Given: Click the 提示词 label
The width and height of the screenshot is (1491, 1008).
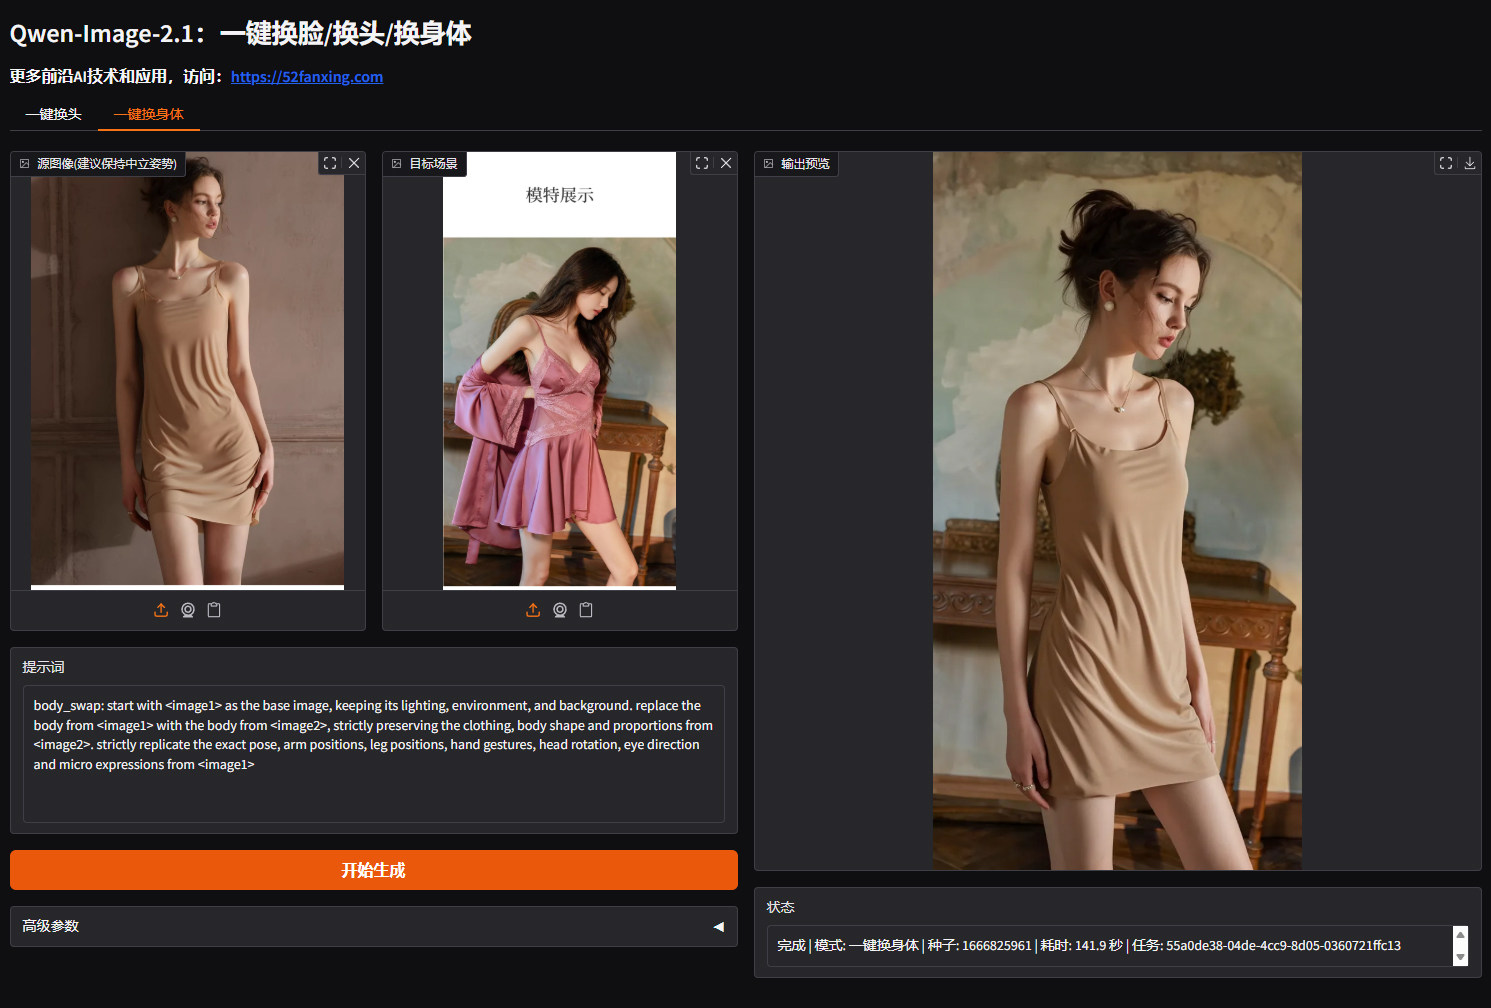Looking at the screenshot, I should coord(43,667).
